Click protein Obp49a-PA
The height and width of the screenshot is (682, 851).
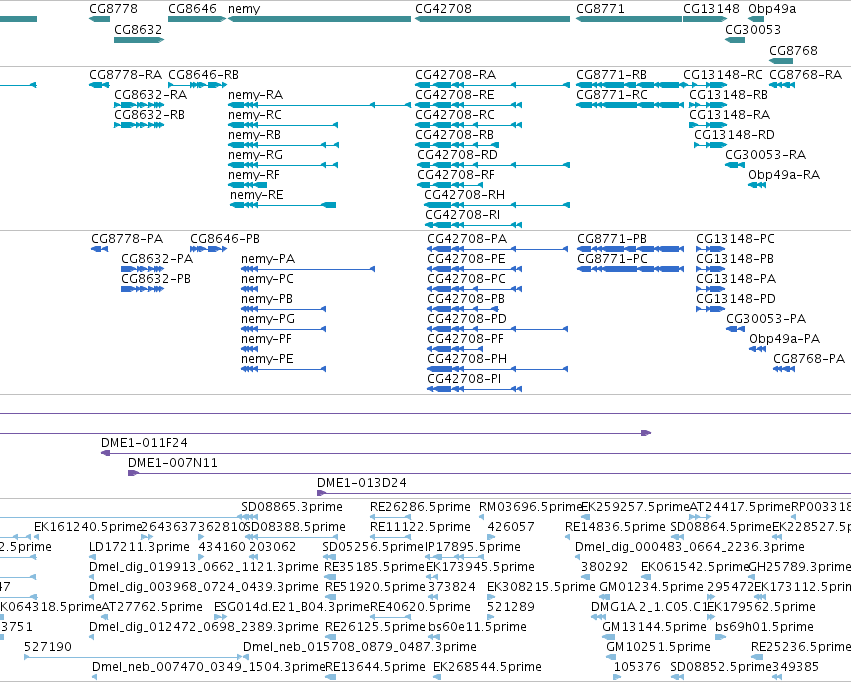[784, 339]
